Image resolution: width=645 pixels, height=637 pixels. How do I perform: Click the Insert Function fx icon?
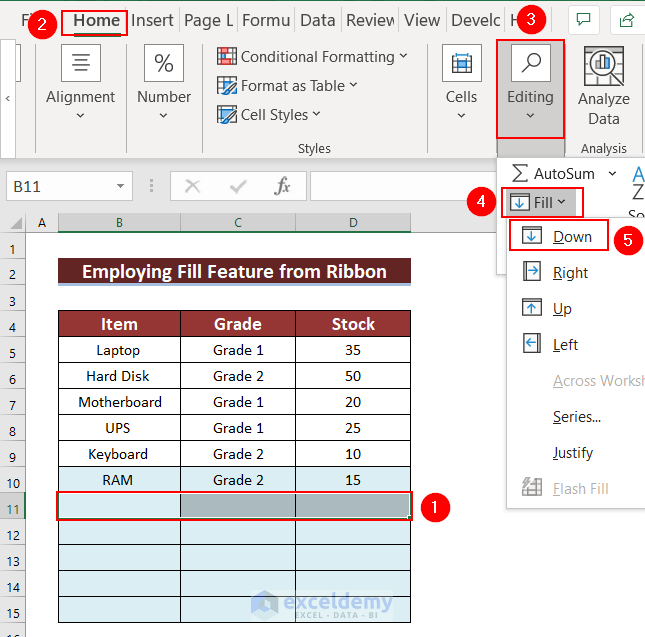(x=282, y=186)
